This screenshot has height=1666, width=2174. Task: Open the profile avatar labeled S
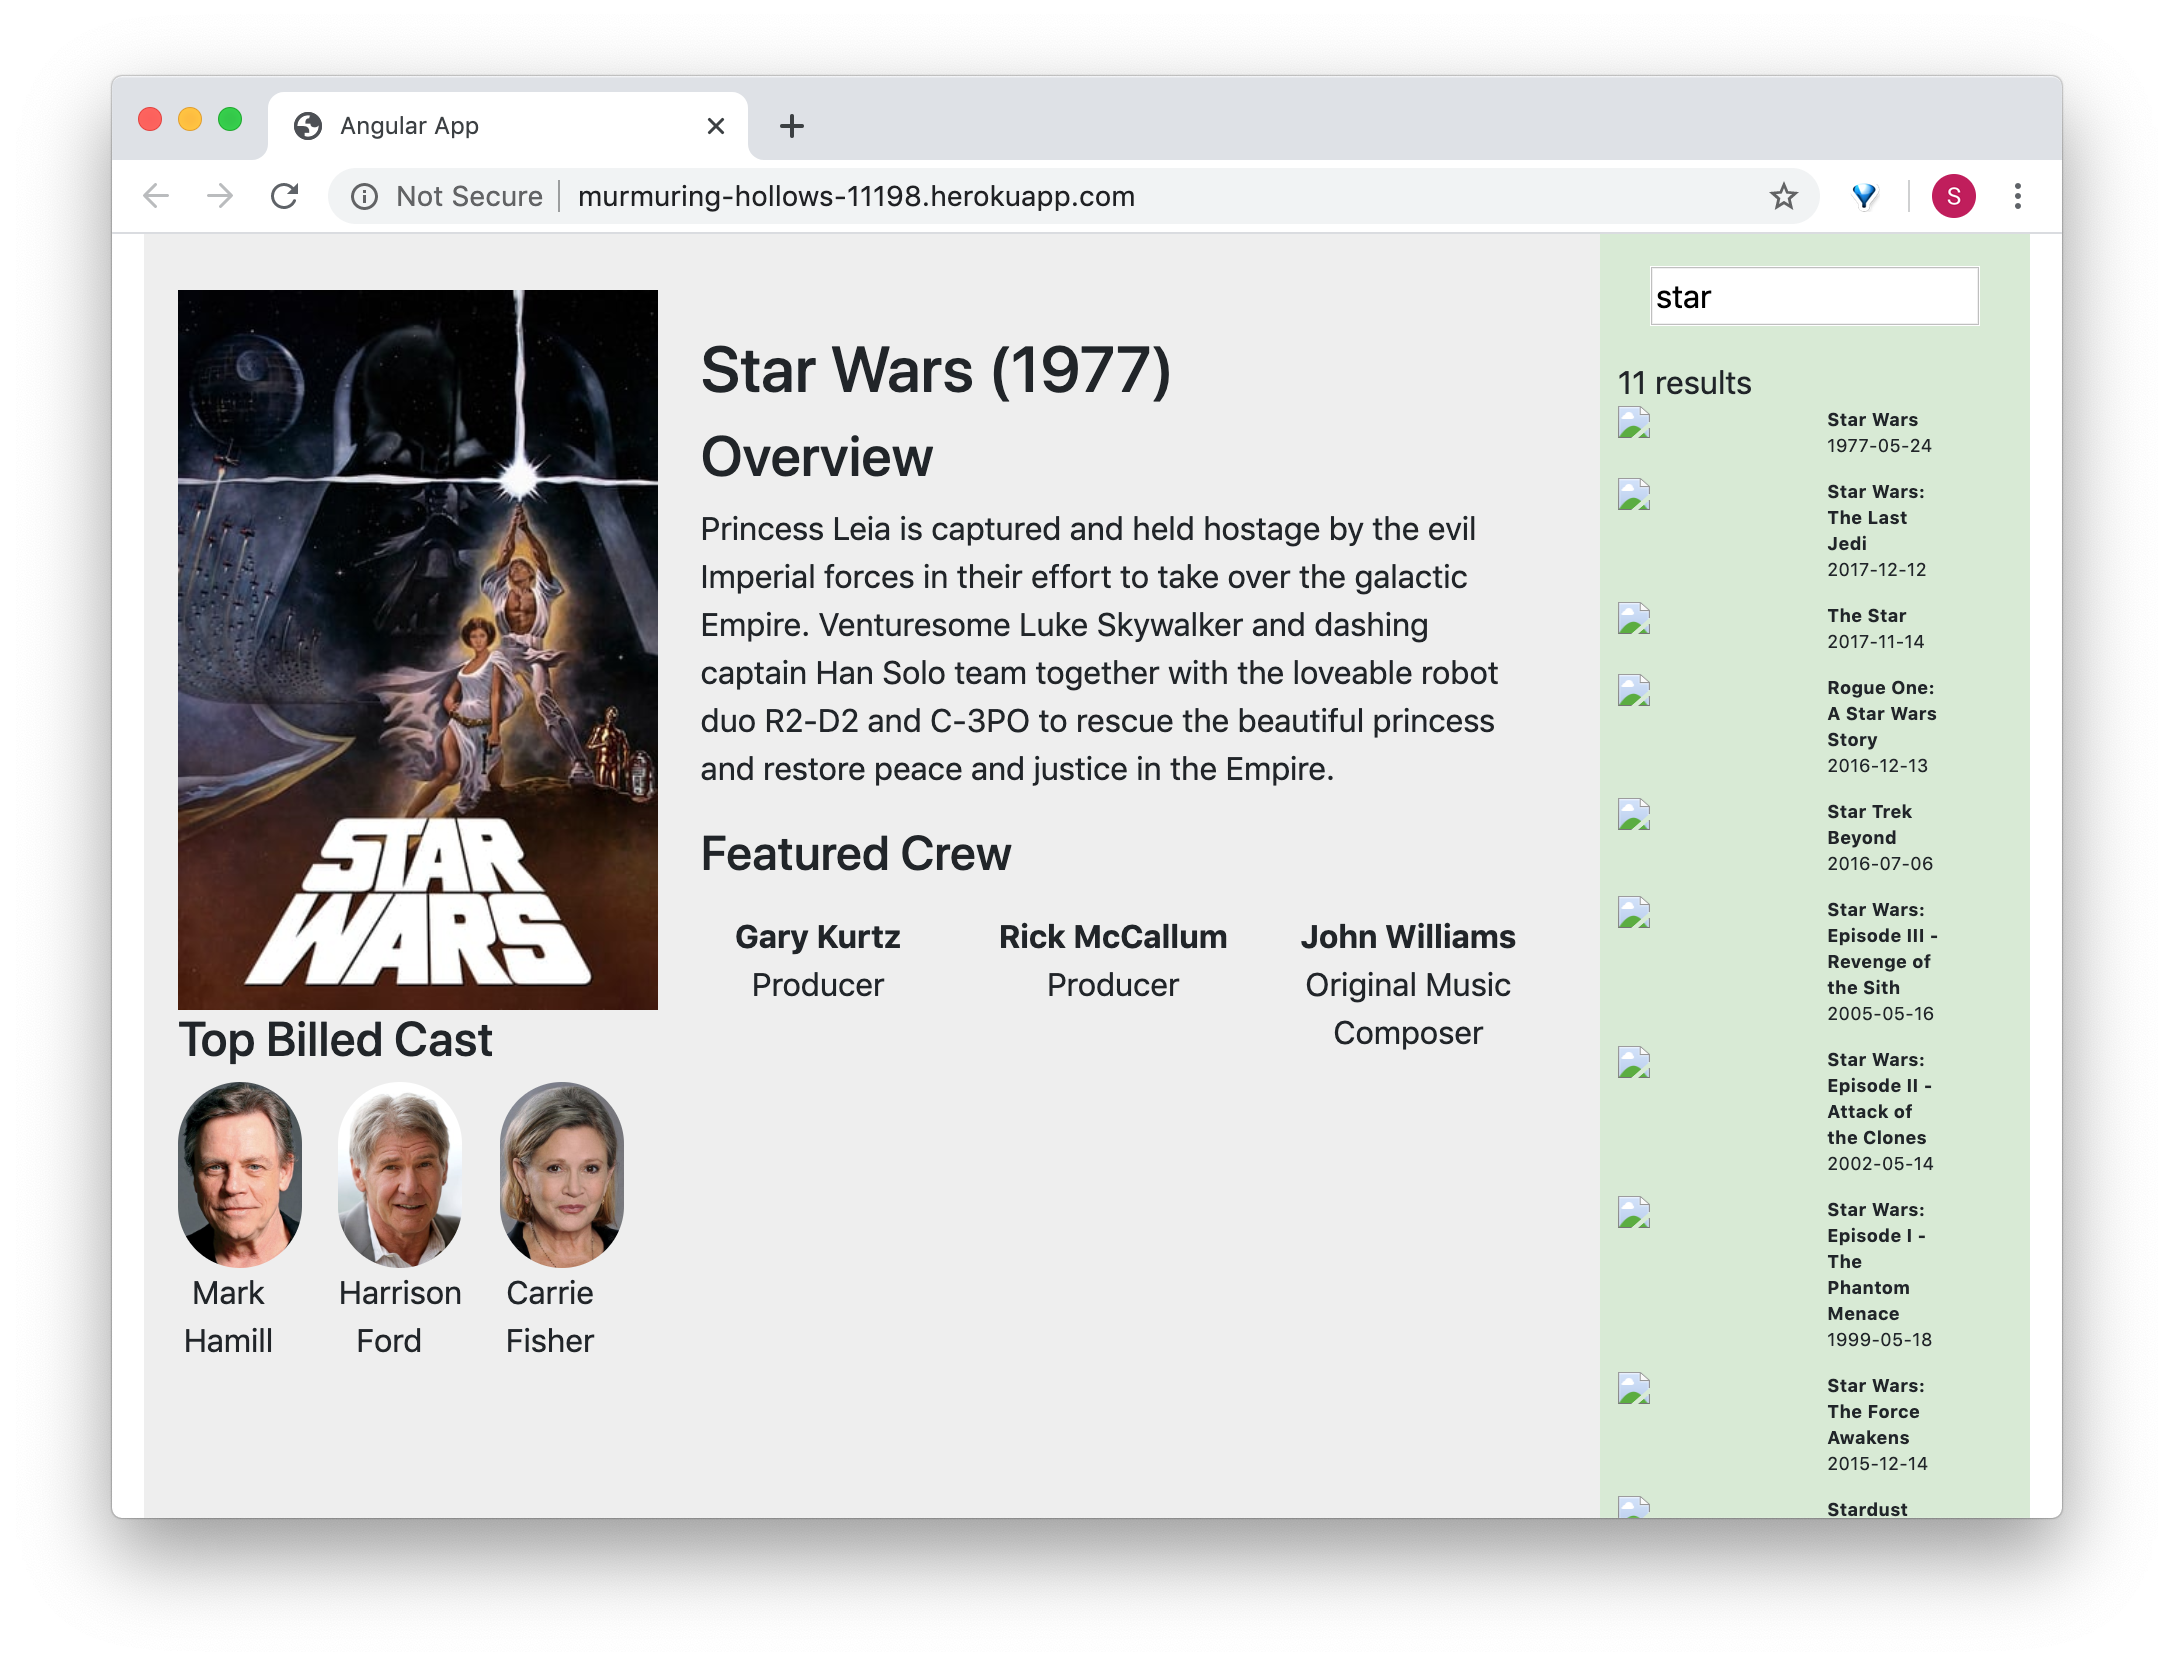(1952, 196)
